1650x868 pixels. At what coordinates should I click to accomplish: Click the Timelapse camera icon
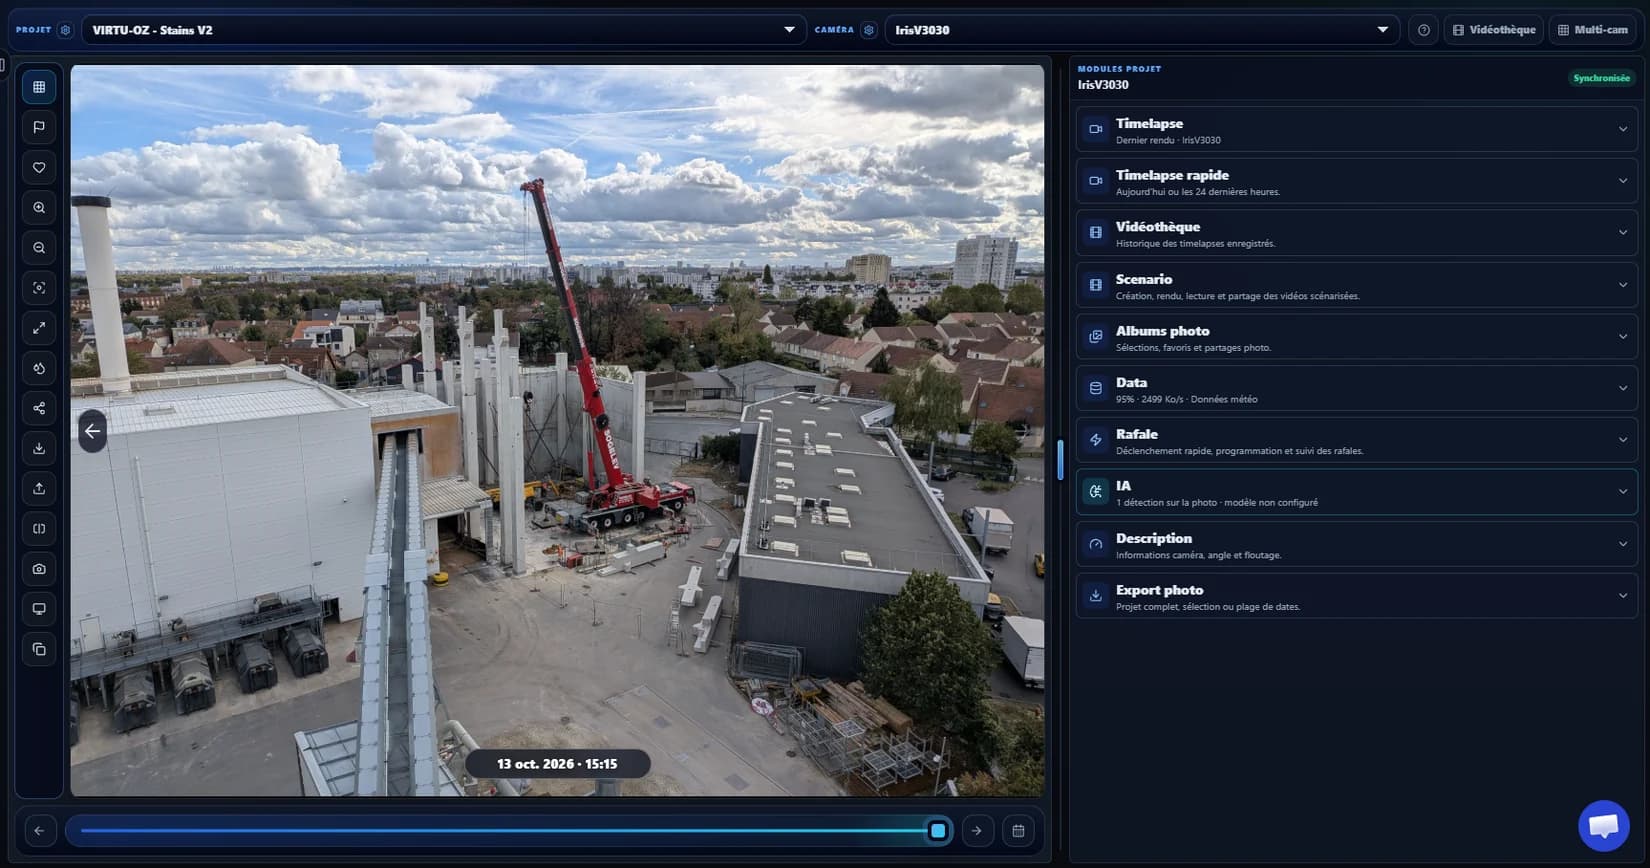1096,129
